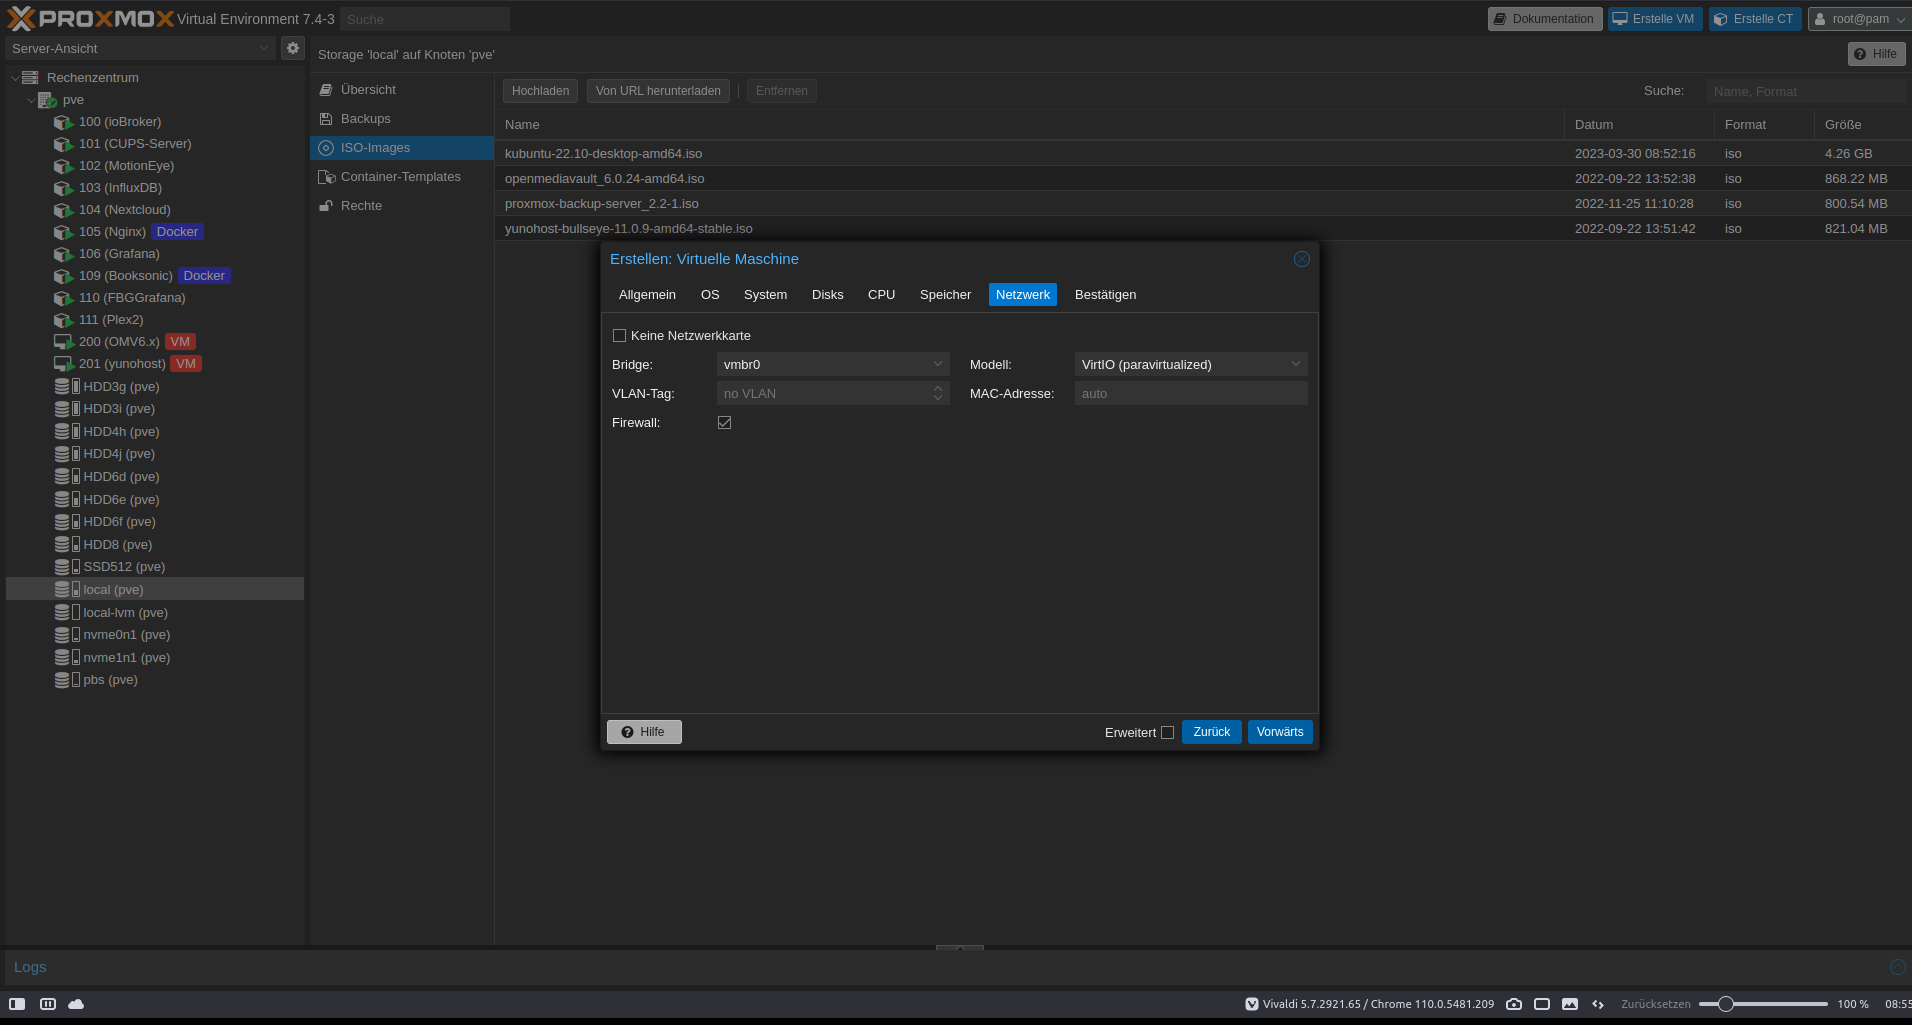Image resolution: width=1912 pixels, height=1025 pixels.
Task: Click the VM tag on 201 (yunohost)
Action: coord(186,364)
